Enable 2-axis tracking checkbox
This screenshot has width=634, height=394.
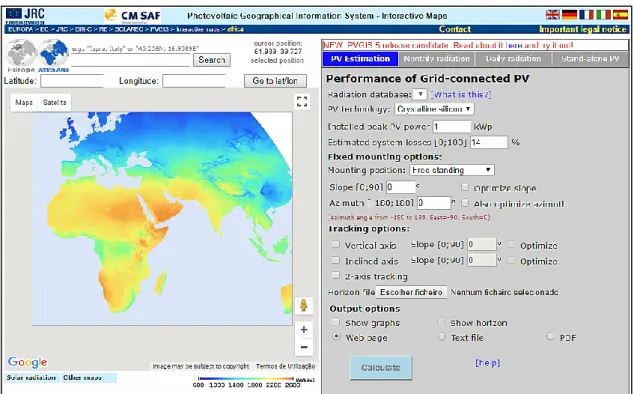(336, 275)
